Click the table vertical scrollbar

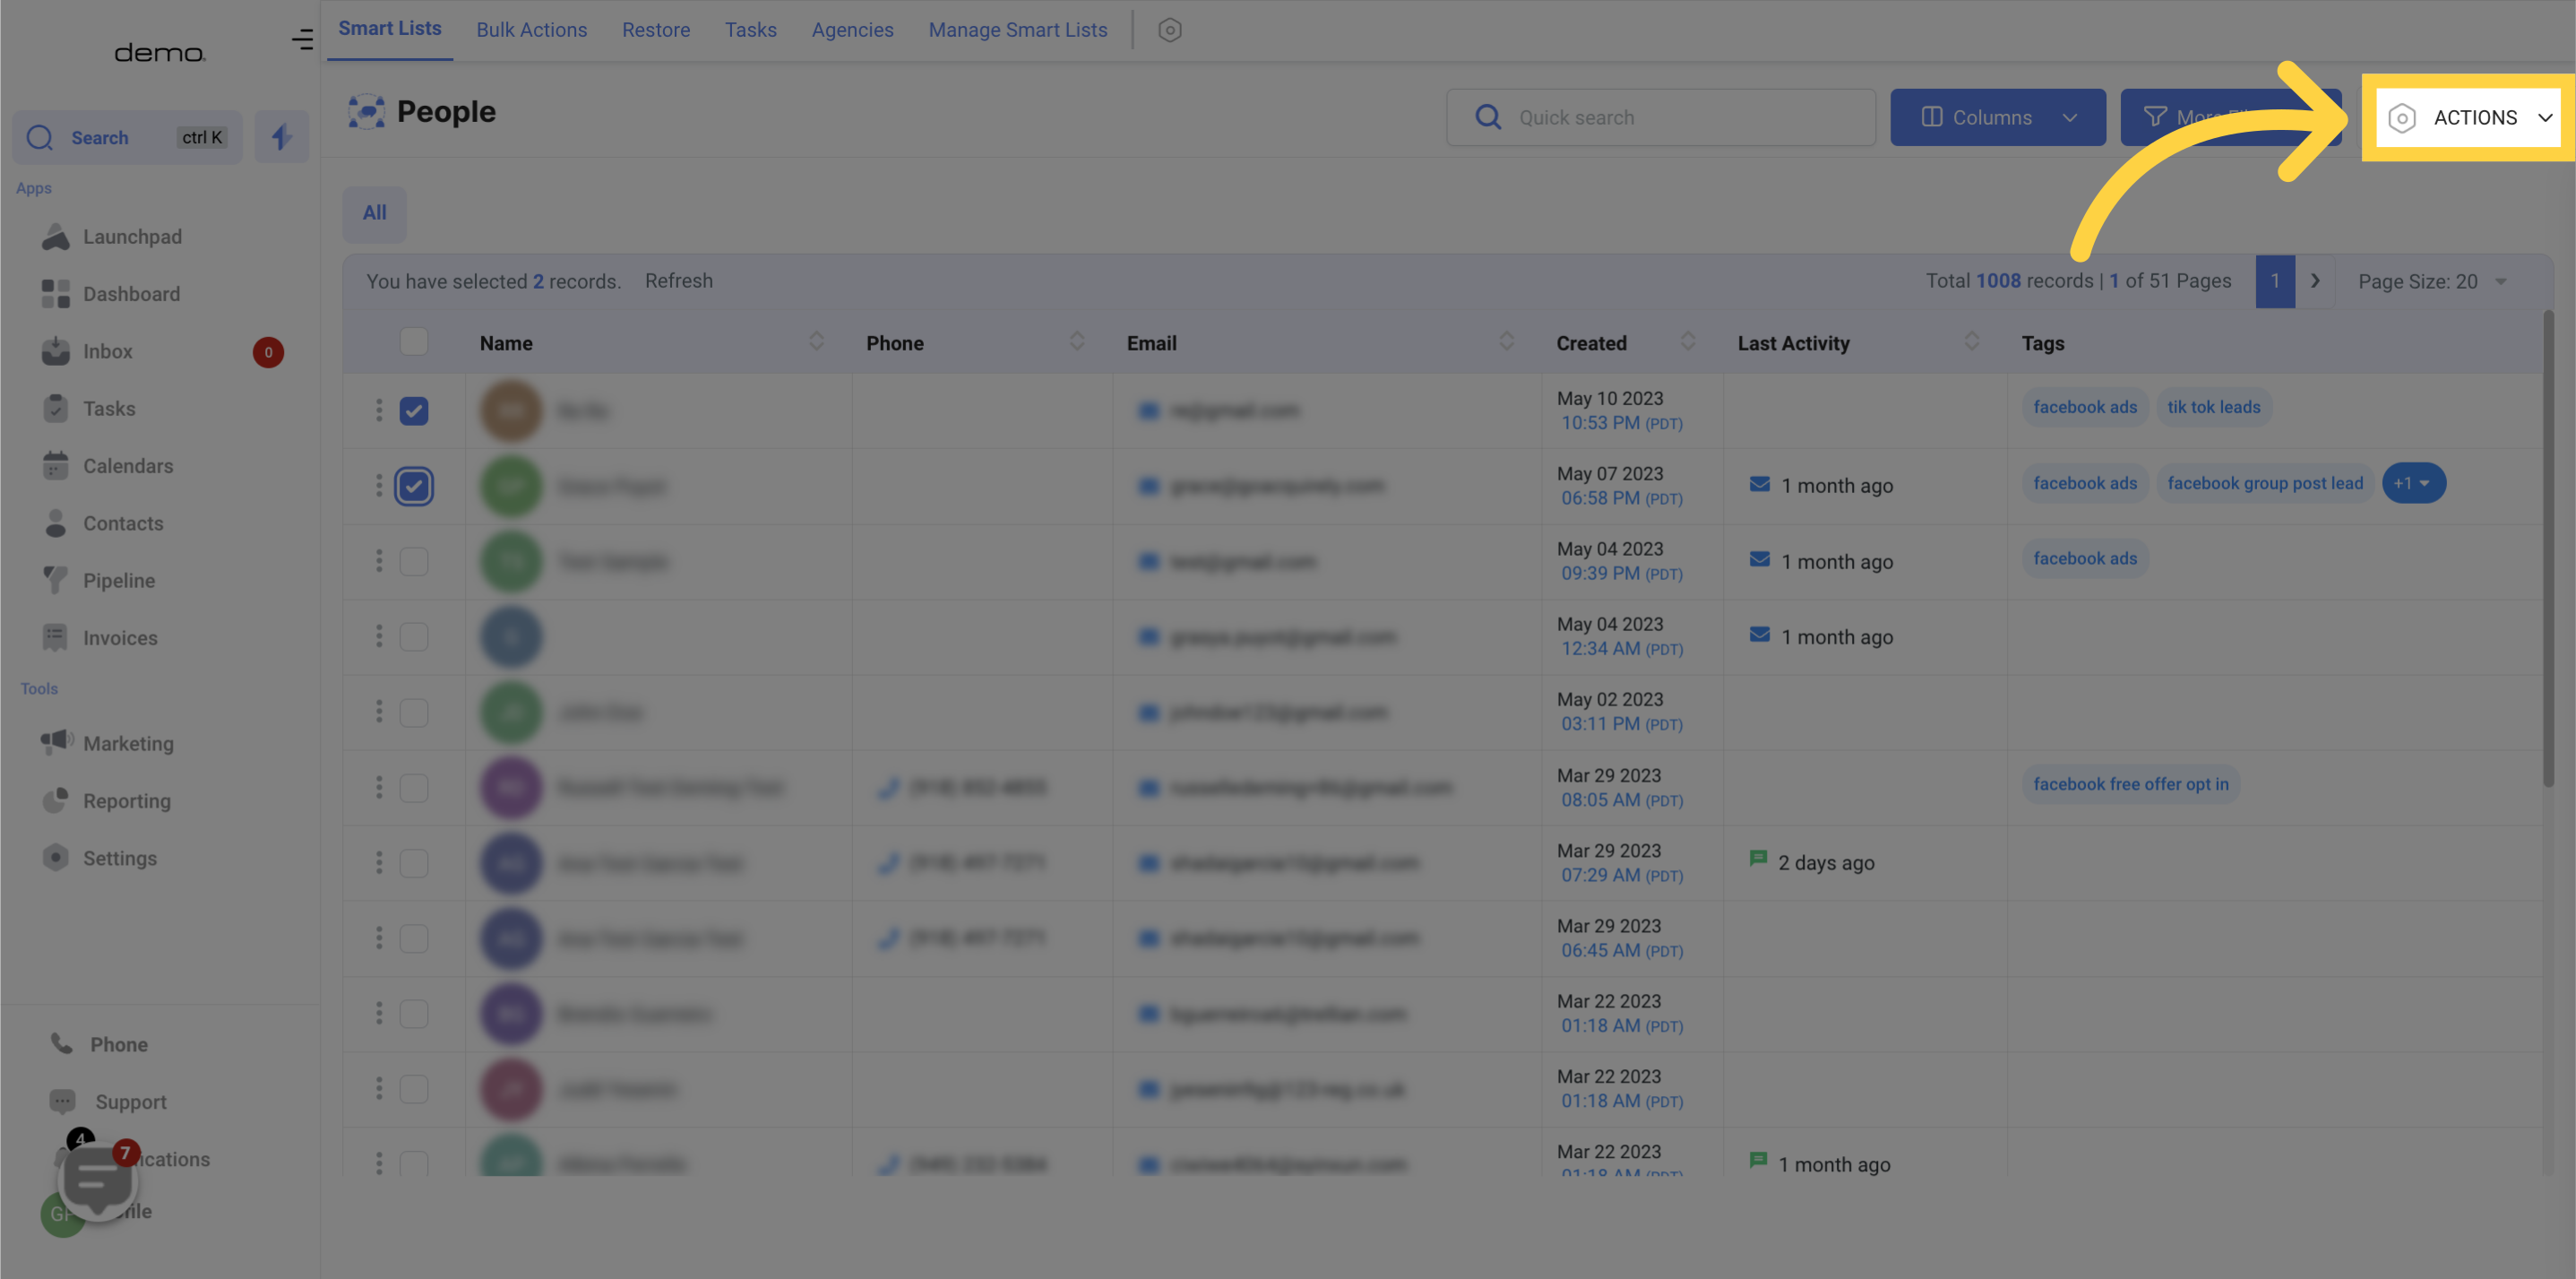coord(2548,550)
